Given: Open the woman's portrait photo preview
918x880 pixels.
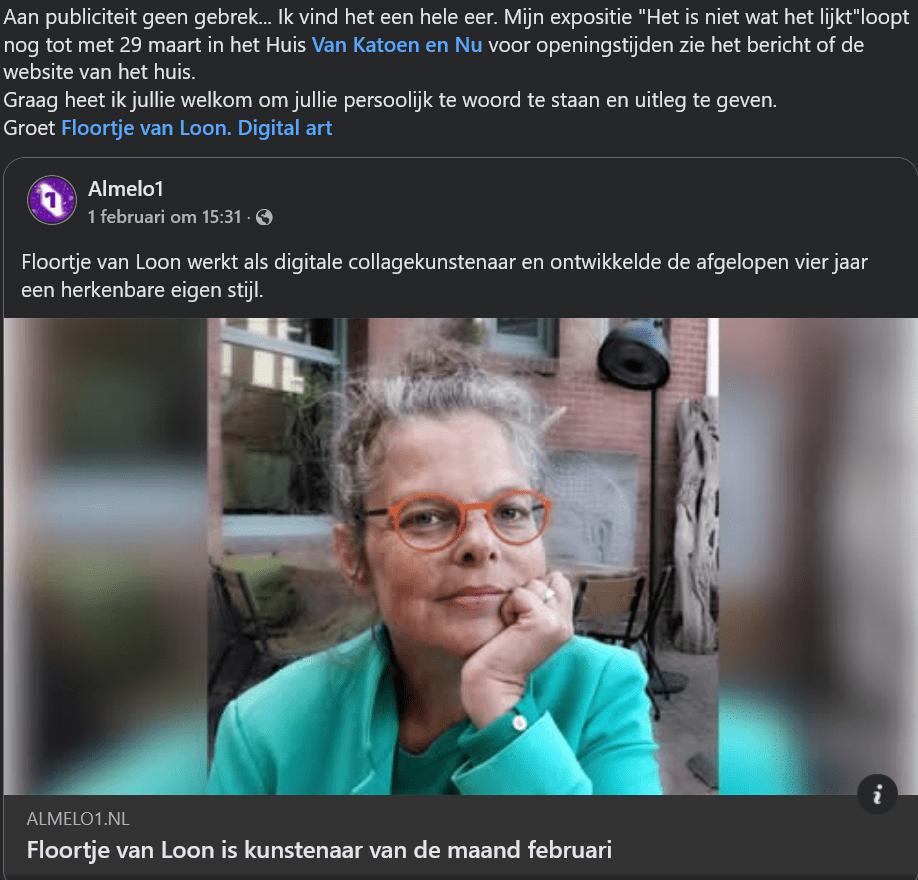Looking at the screenshot, I should [463, 556].
